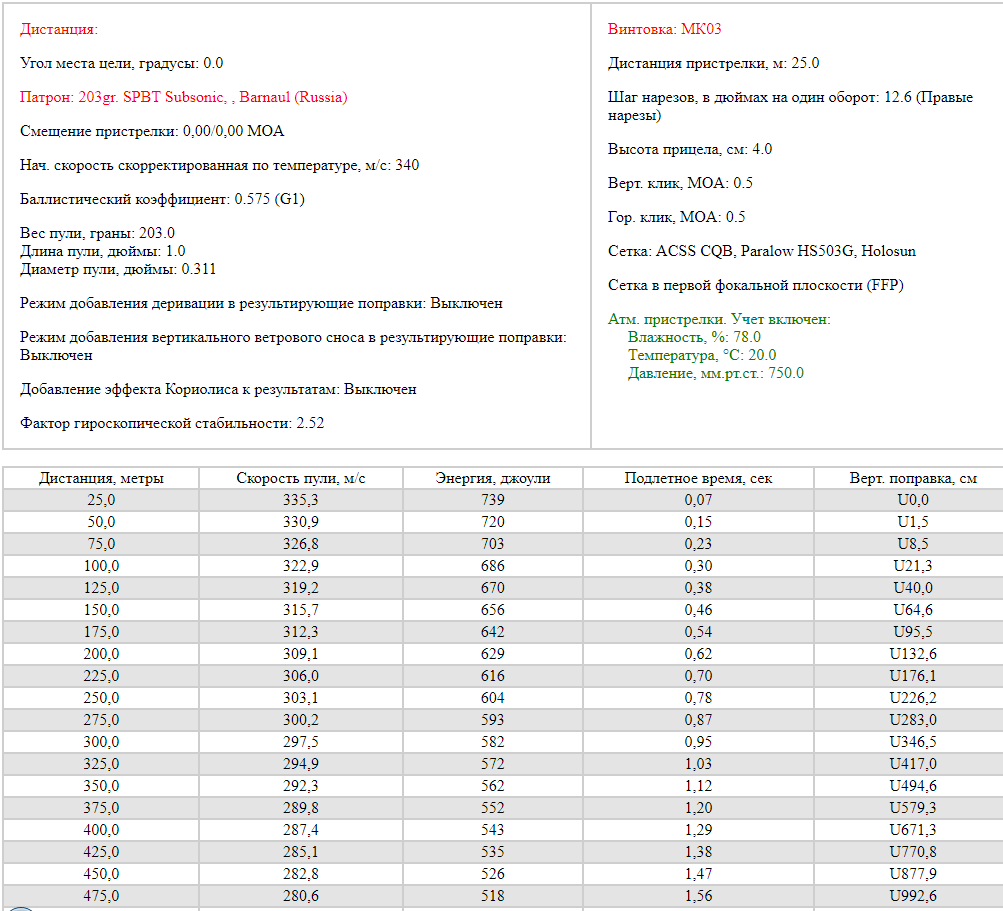Click the 'Дистанция, метры' column header

pos(101,478)
